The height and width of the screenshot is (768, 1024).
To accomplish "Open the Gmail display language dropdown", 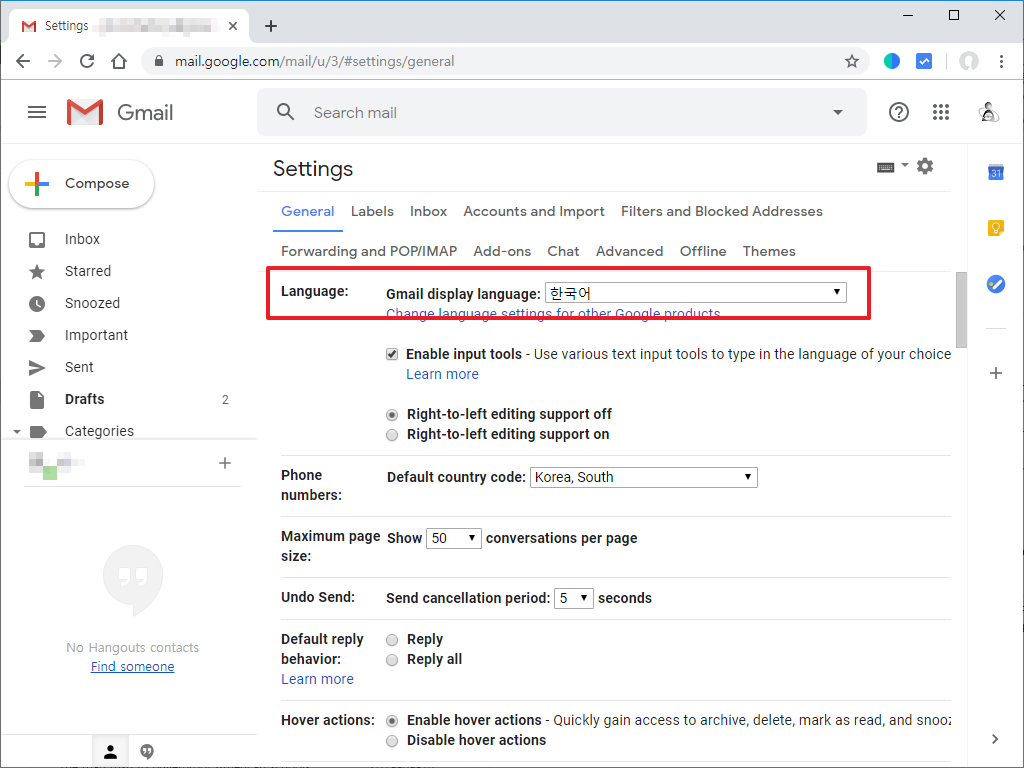I will 696,293.
